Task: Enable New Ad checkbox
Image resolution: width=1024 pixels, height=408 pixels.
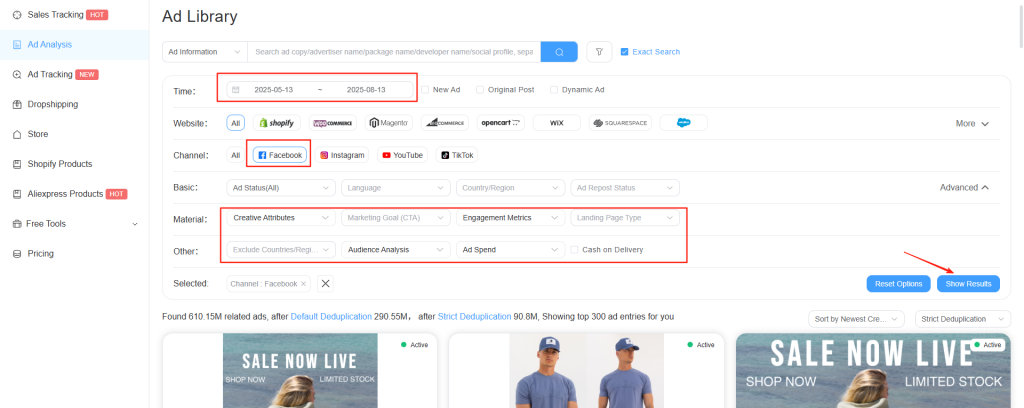Action: tap(425, 90)
